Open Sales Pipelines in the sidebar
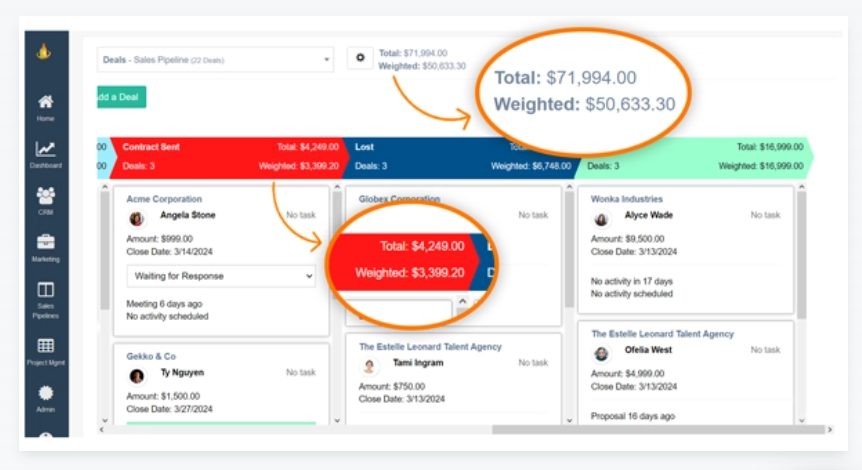 pyautogui.click(x=46, y=300)
